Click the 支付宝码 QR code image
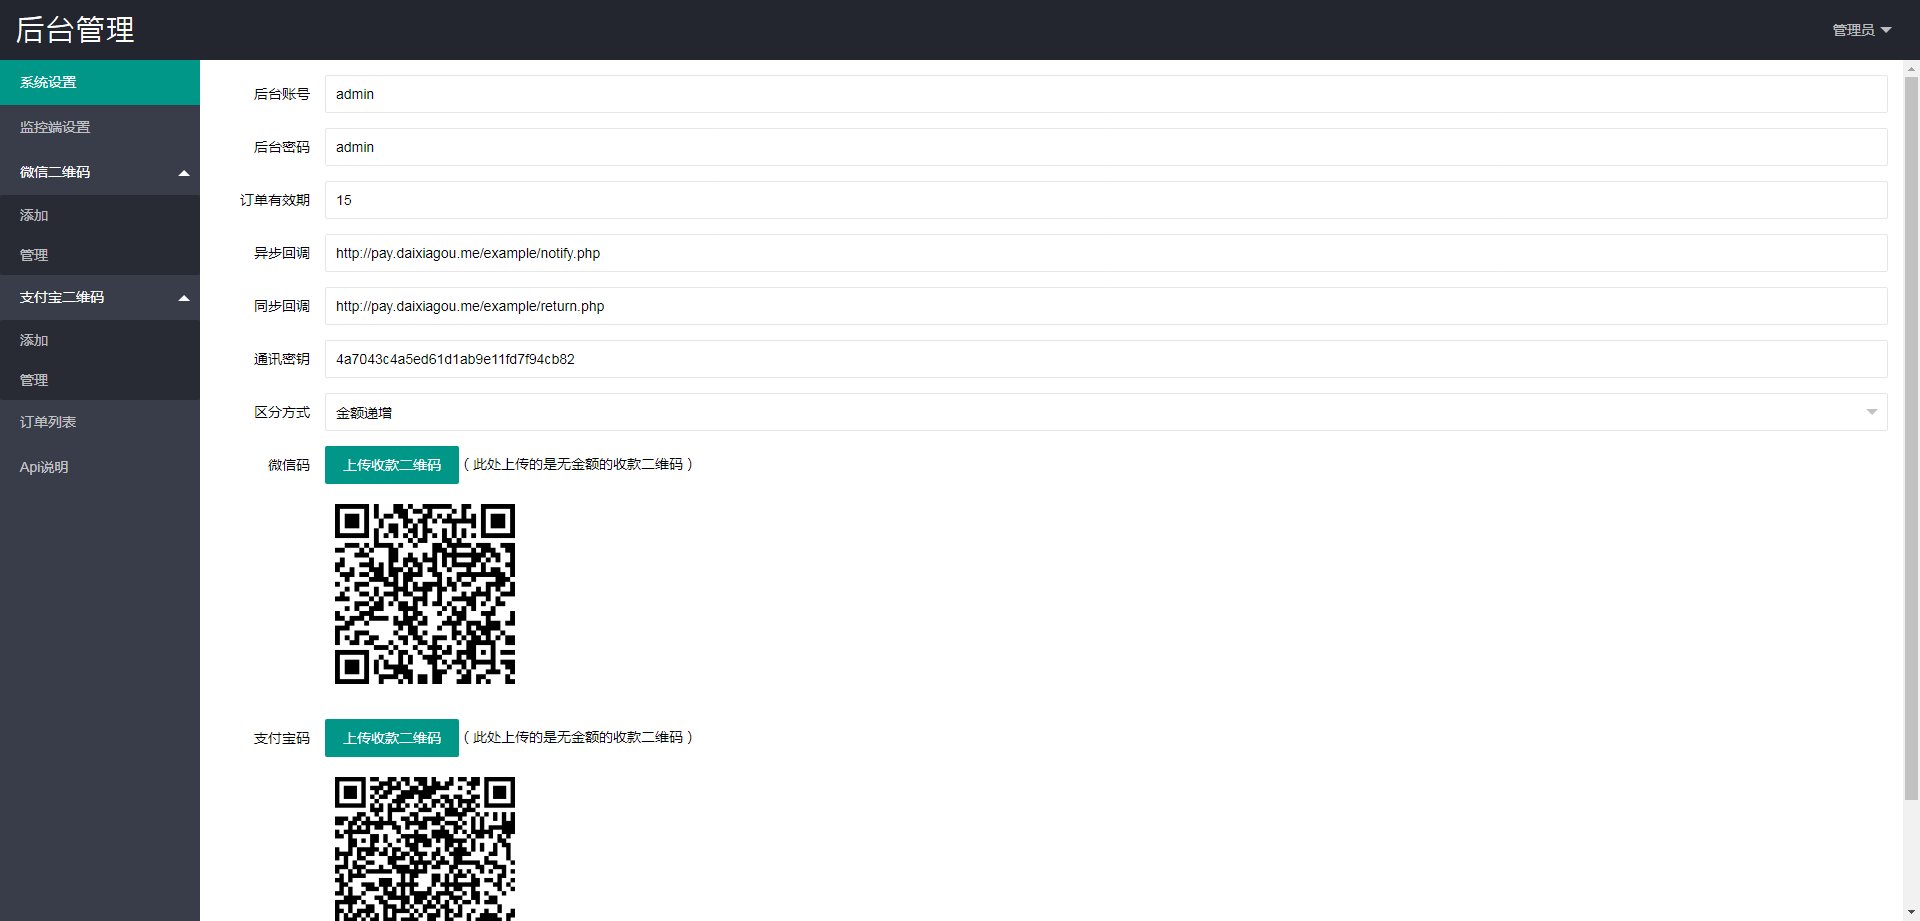This screenshot has width=1920, height=921. coord(425,849)
